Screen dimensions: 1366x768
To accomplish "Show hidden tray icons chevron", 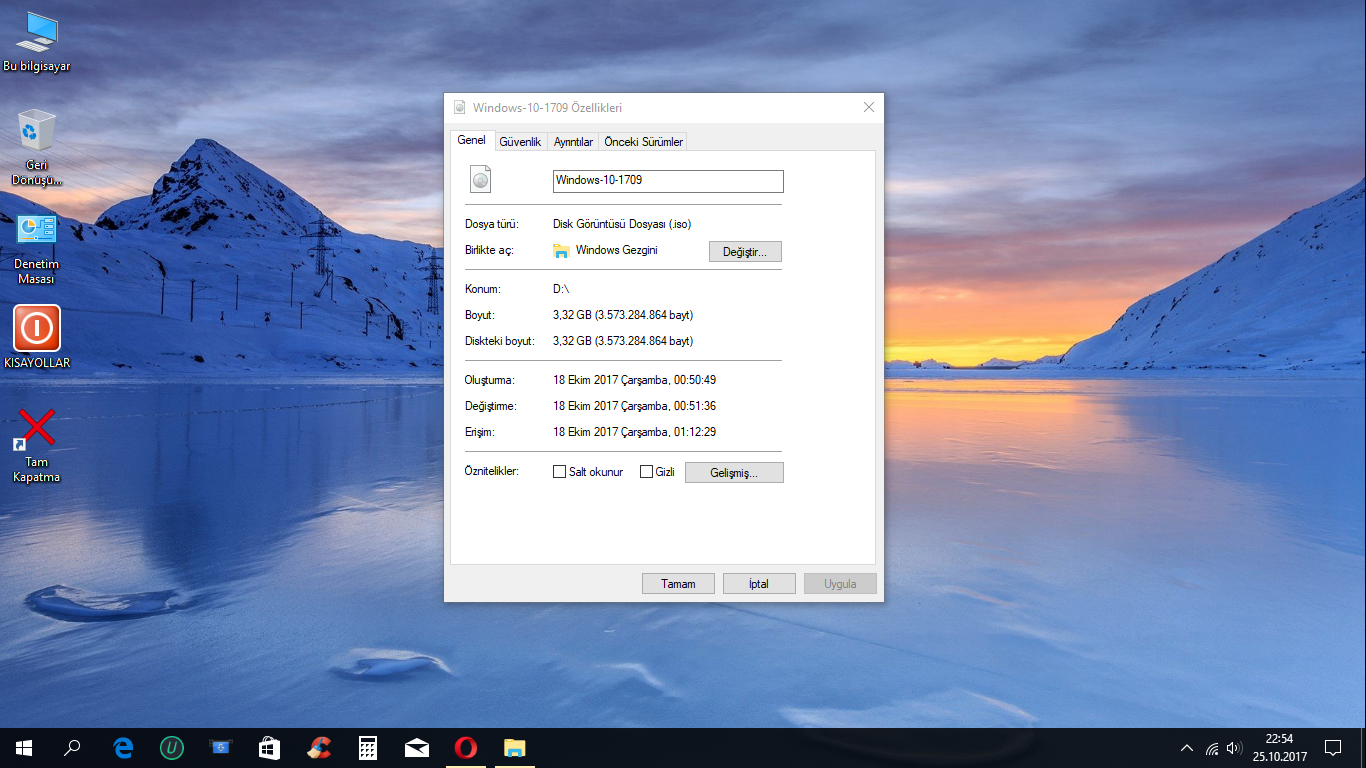I will tap(1187, 747).
